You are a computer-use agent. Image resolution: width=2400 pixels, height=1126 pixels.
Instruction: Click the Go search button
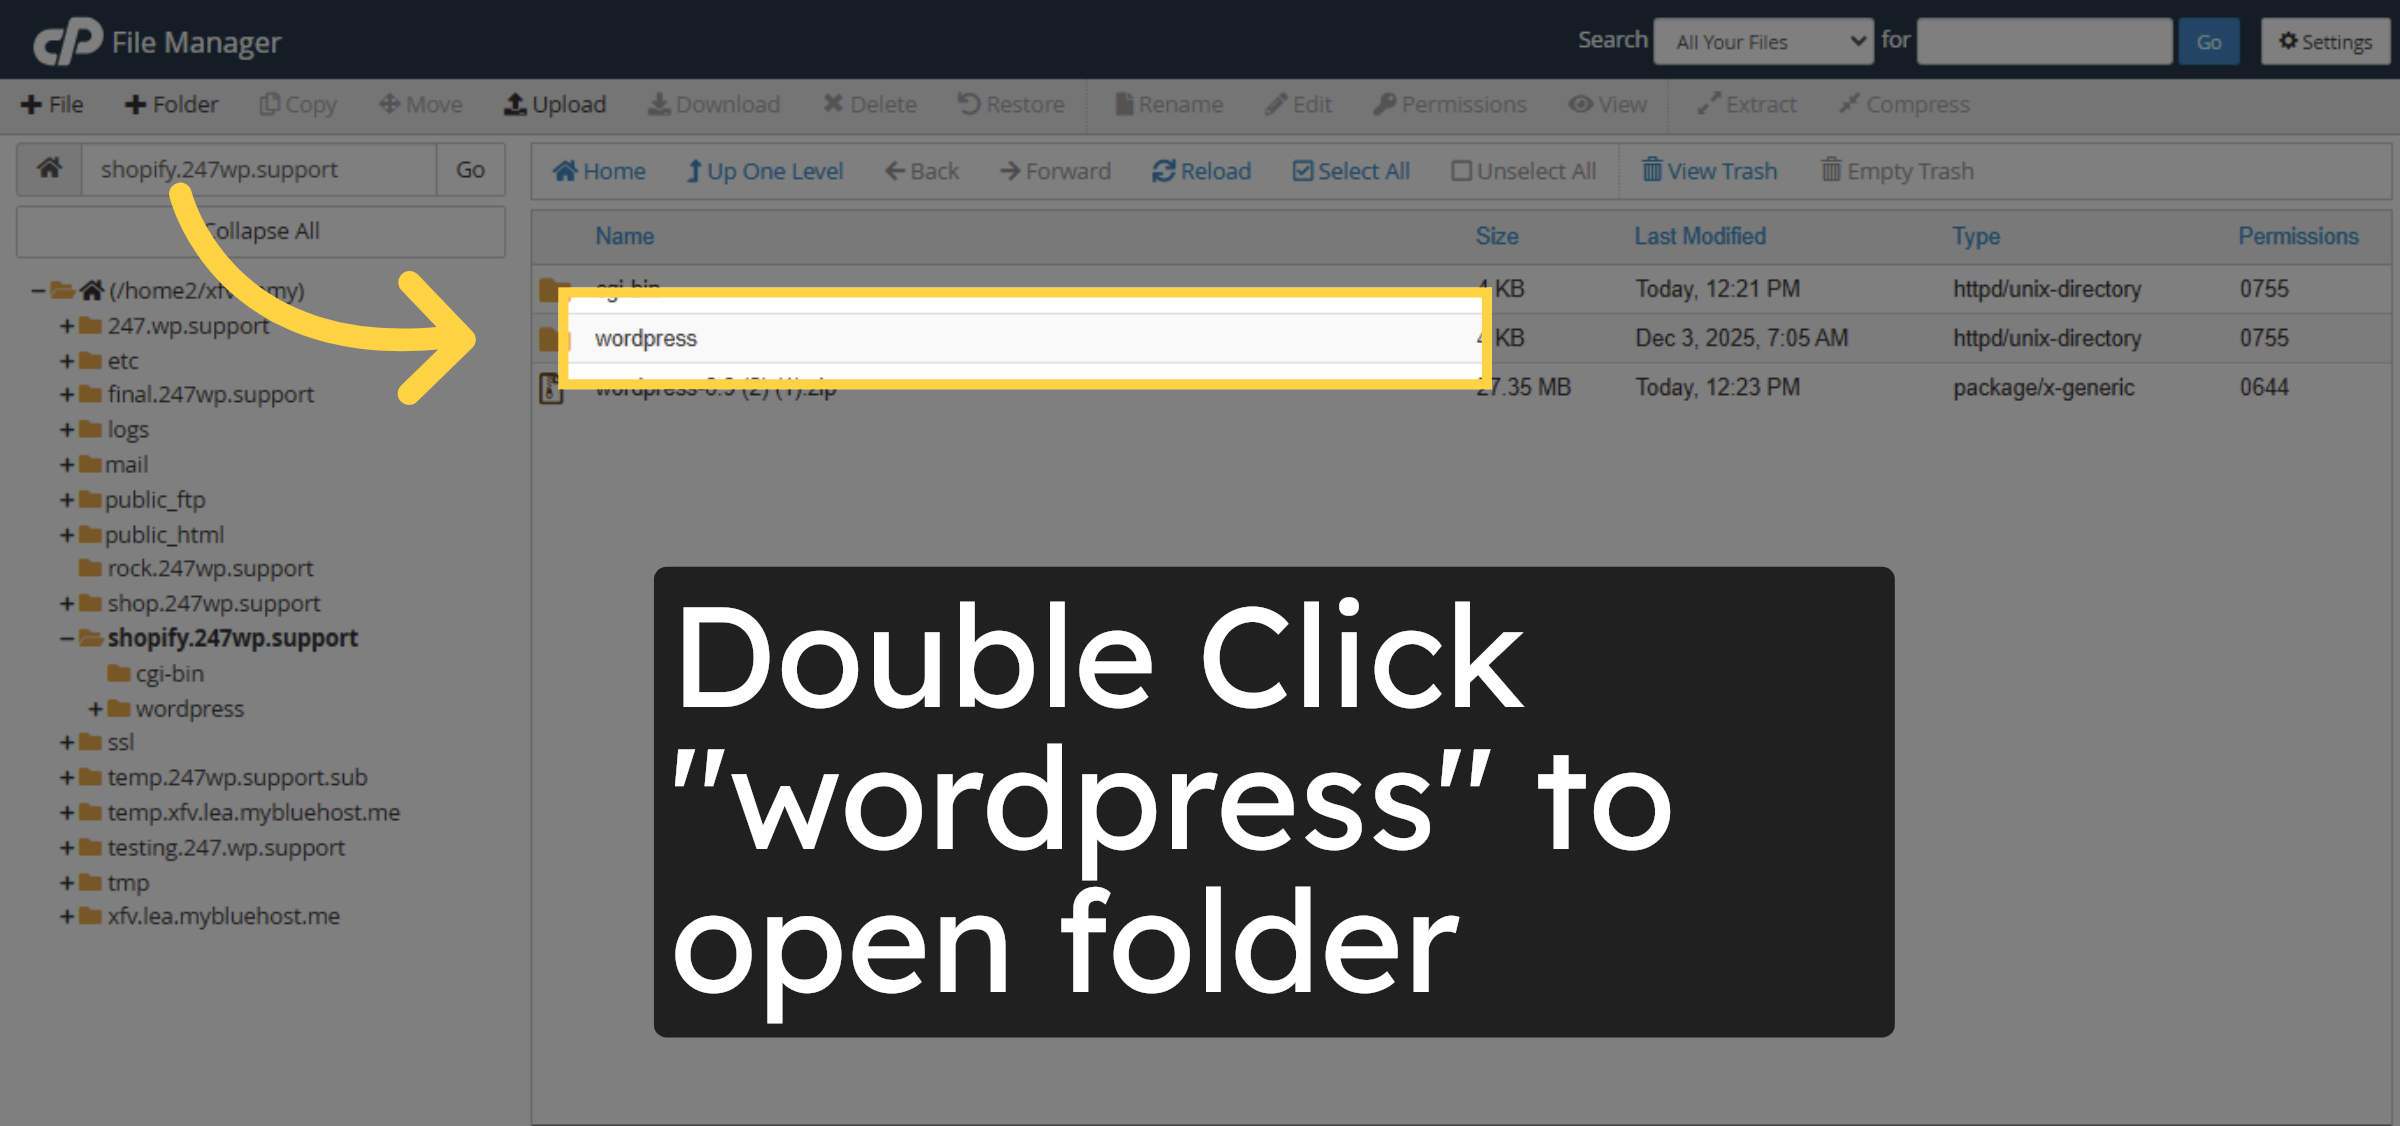(x=2209, y=41)
